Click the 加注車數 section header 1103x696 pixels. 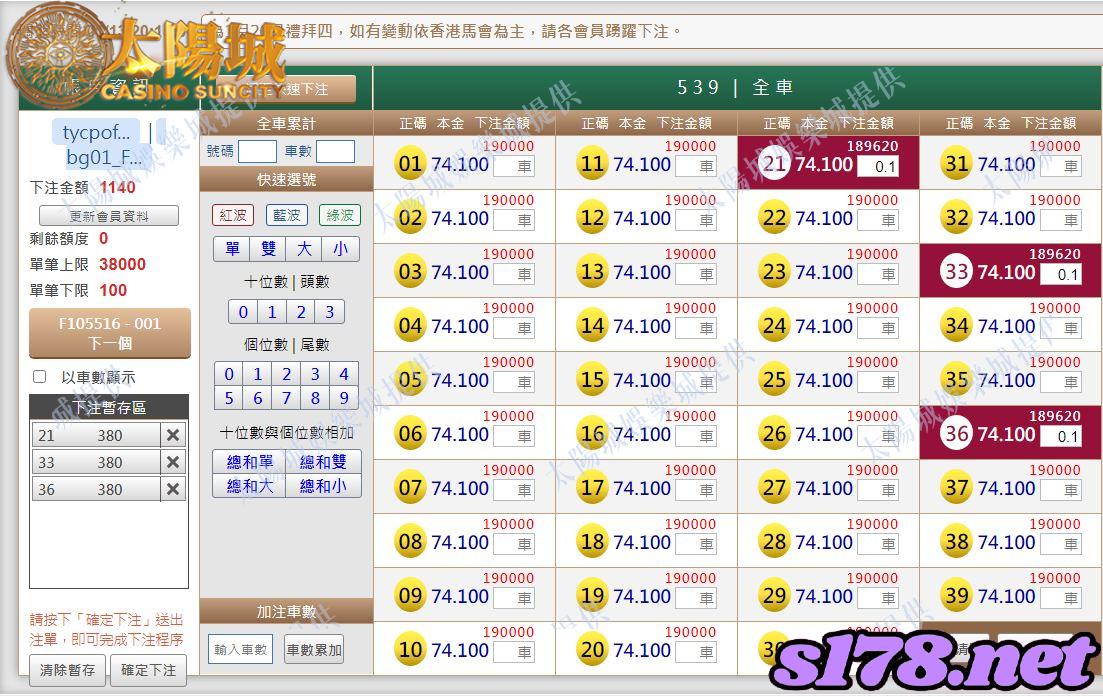tap(286, 612)
